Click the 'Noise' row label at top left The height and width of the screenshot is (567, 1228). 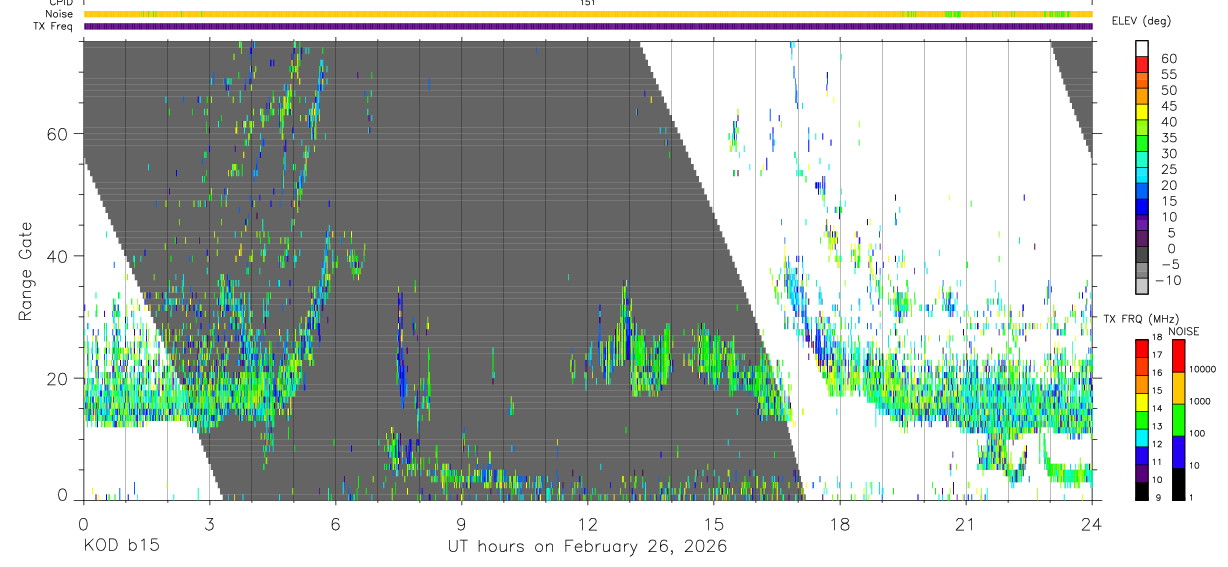(59, 15)
